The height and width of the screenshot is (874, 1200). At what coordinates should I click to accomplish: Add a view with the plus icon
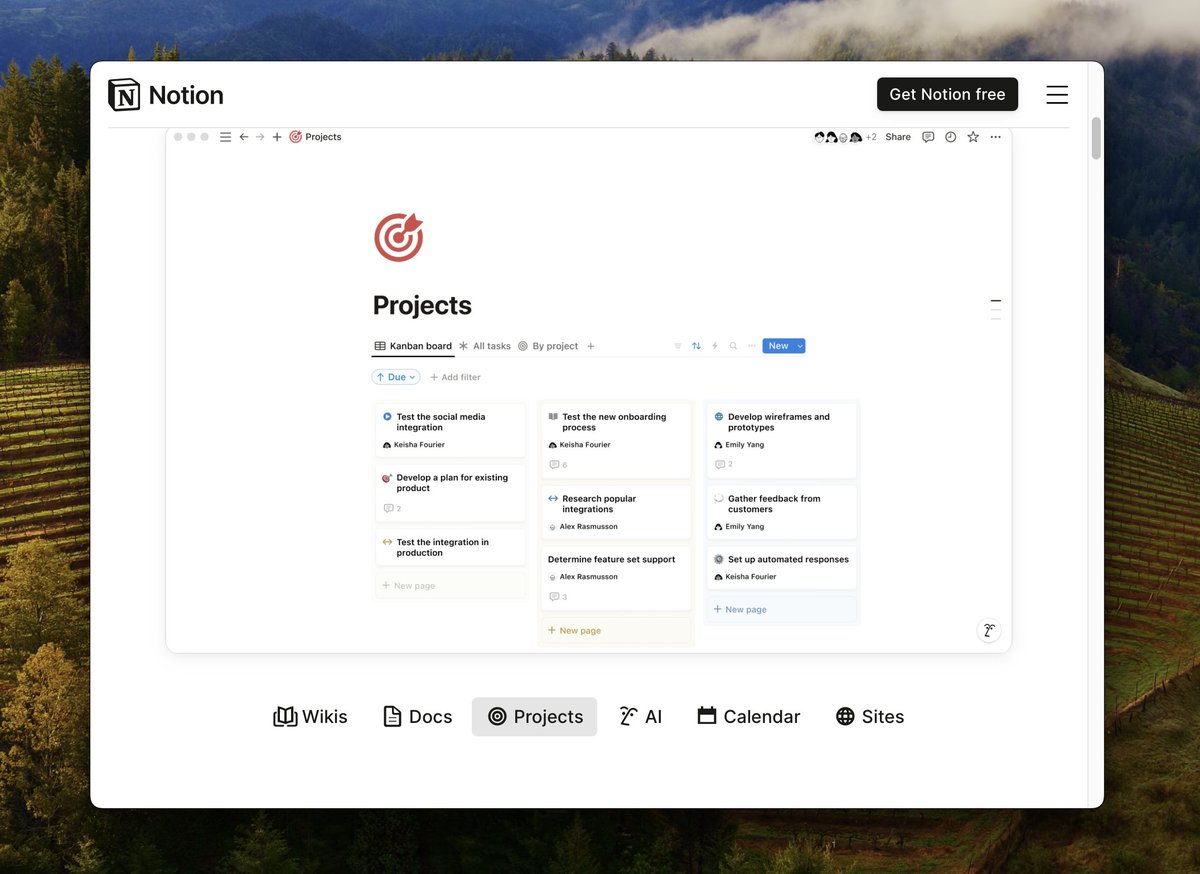click(x=591, y=346)
